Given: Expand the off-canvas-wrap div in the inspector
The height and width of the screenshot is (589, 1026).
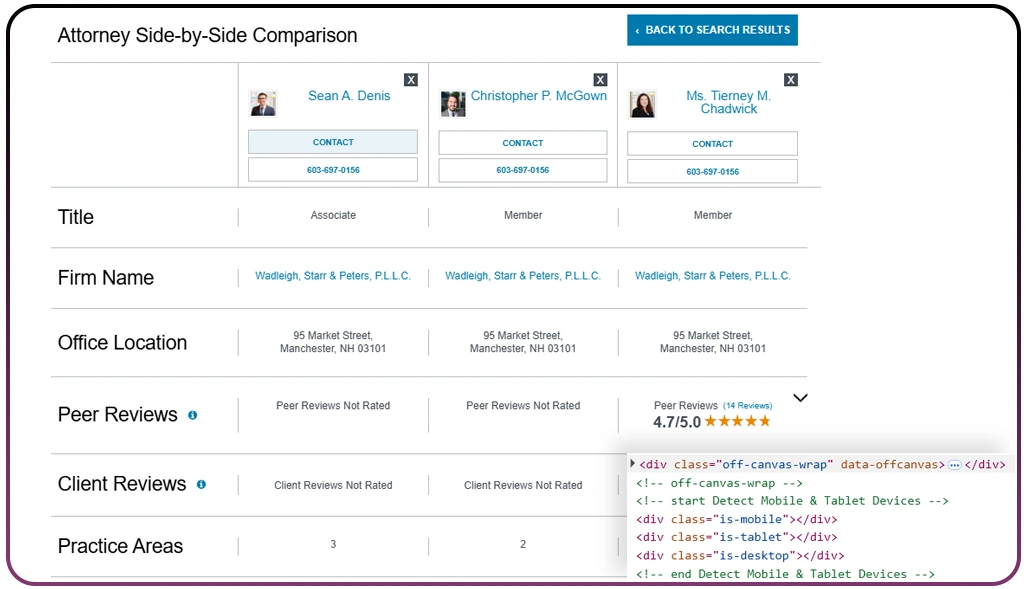Looking at the screenshot, I should click(633, 464).
